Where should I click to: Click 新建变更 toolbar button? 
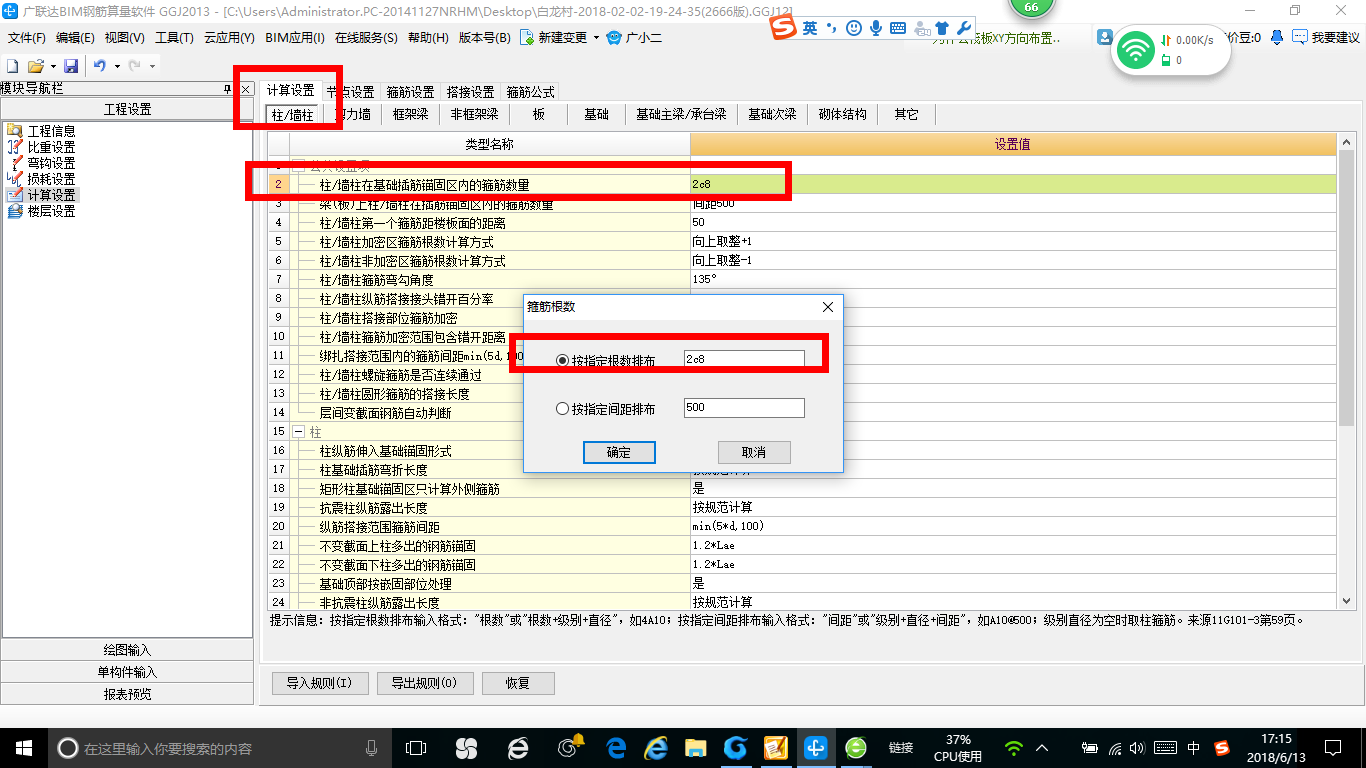[x=554, y=38]
